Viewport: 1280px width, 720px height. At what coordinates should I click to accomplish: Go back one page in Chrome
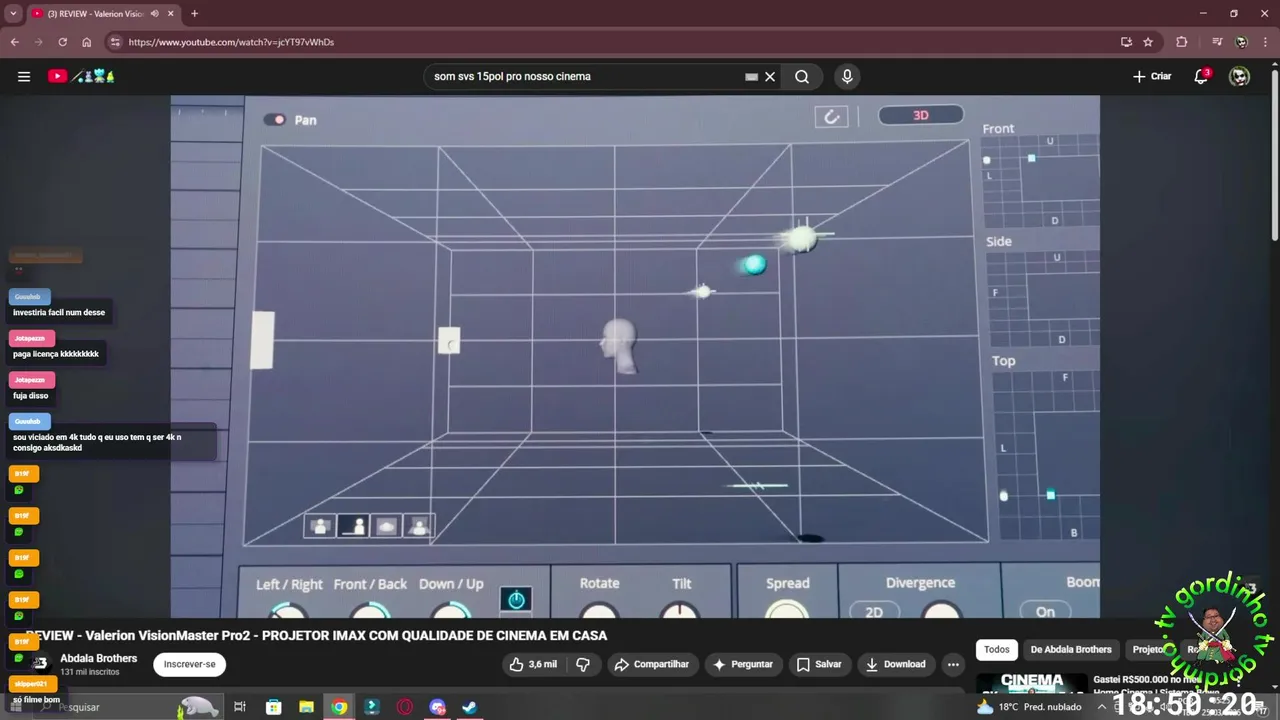tap(14, 42)
